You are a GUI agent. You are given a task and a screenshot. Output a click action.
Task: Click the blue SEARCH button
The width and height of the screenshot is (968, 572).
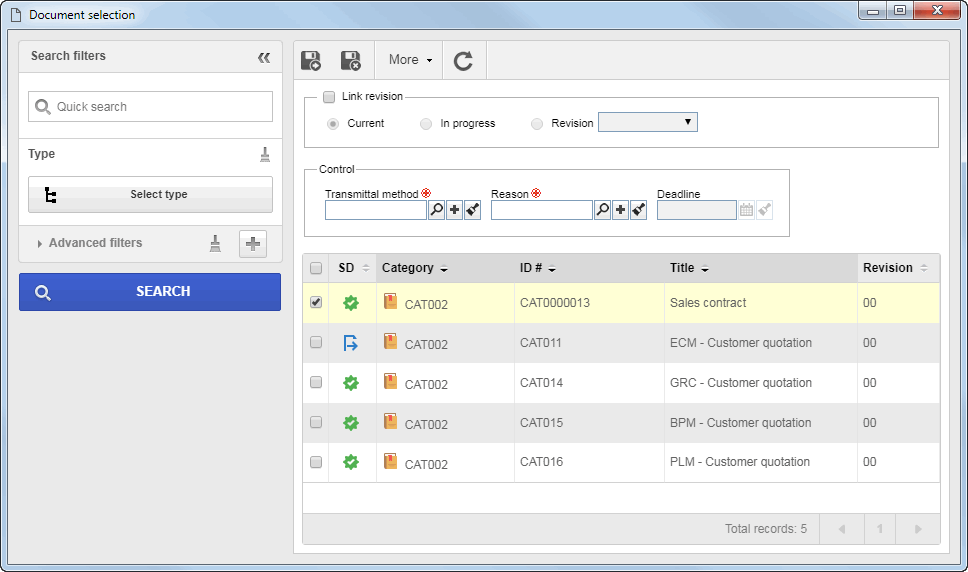[x=150, y=292]
